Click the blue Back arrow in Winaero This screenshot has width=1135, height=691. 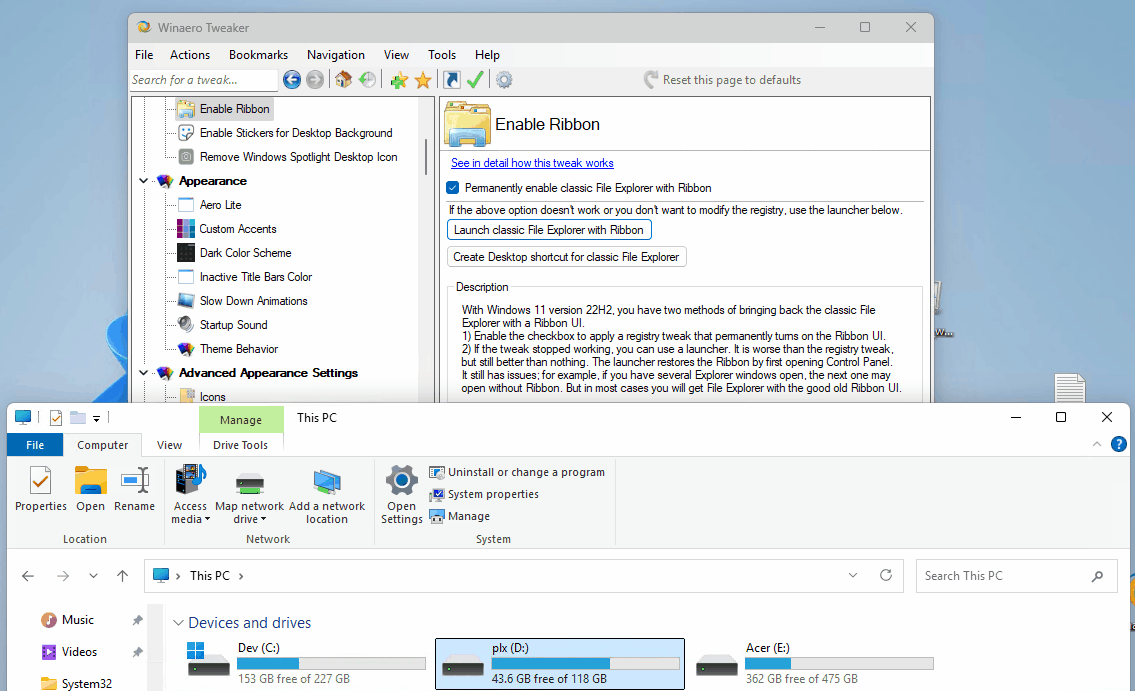tap(292, 80)
